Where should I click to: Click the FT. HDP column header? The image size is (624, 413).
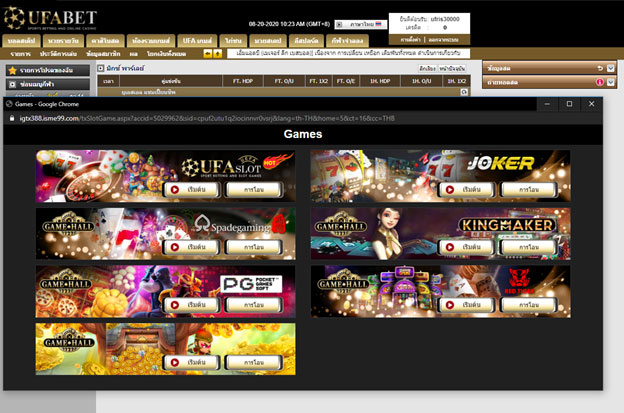click(243, 81)
